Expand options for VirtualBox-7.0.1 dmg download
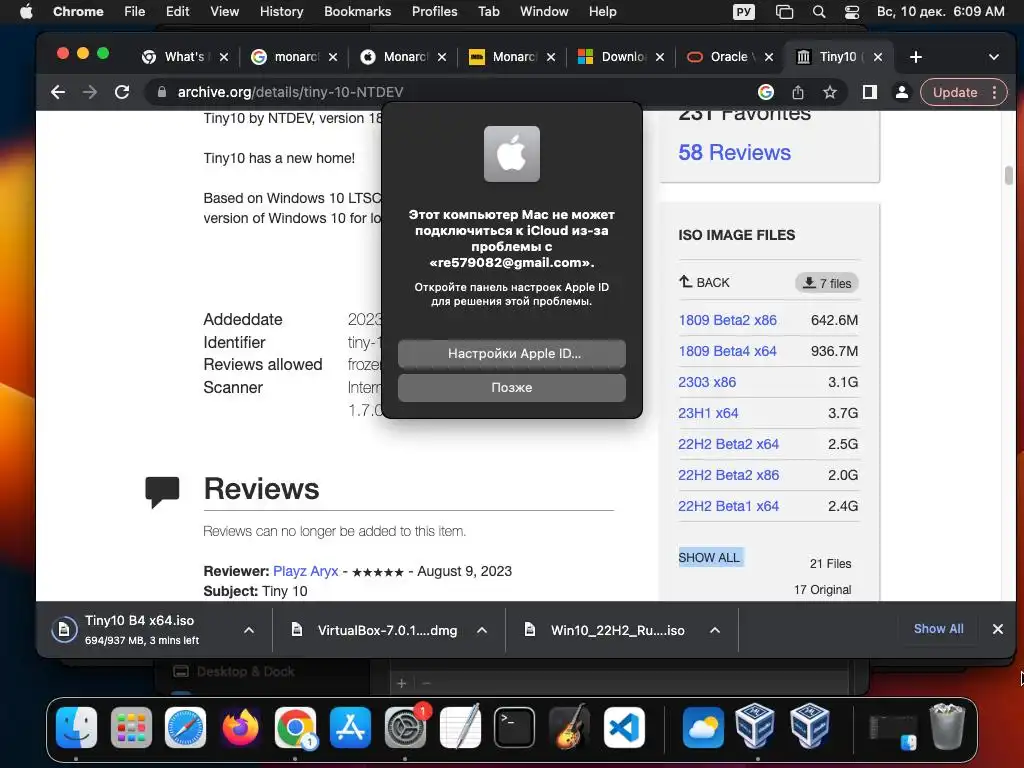 coord(482,630)
